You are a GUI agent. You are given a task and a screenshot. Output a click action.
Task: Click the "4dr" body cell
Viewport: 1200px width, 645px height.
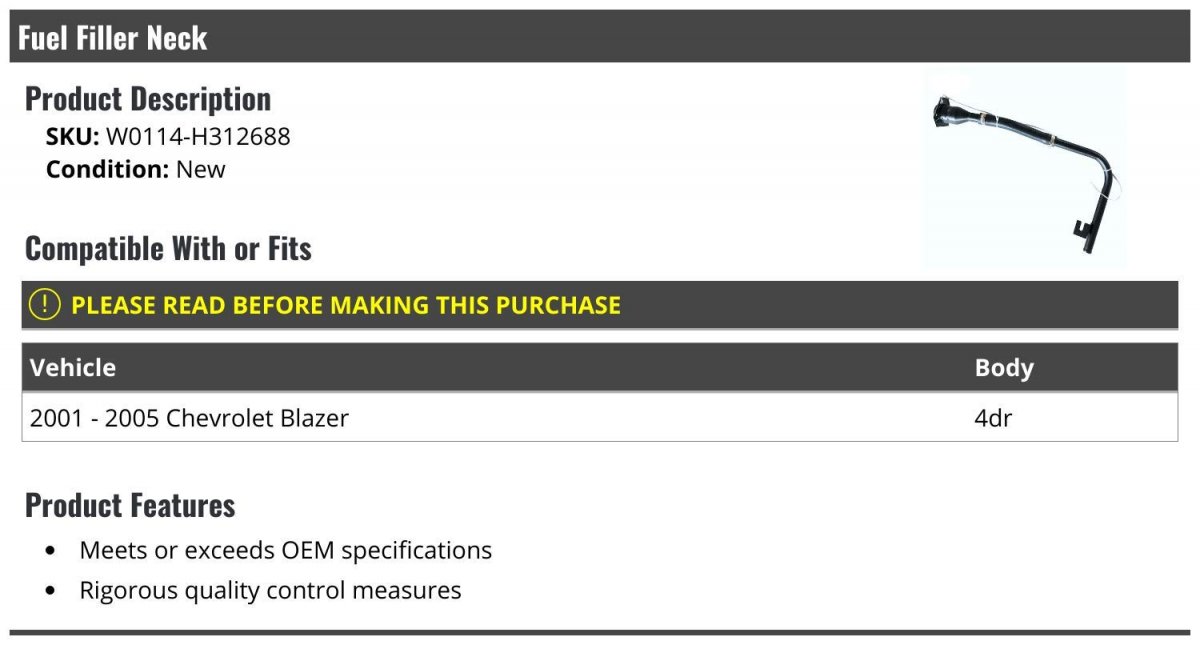pyautogui.click(x=993, y=418)
